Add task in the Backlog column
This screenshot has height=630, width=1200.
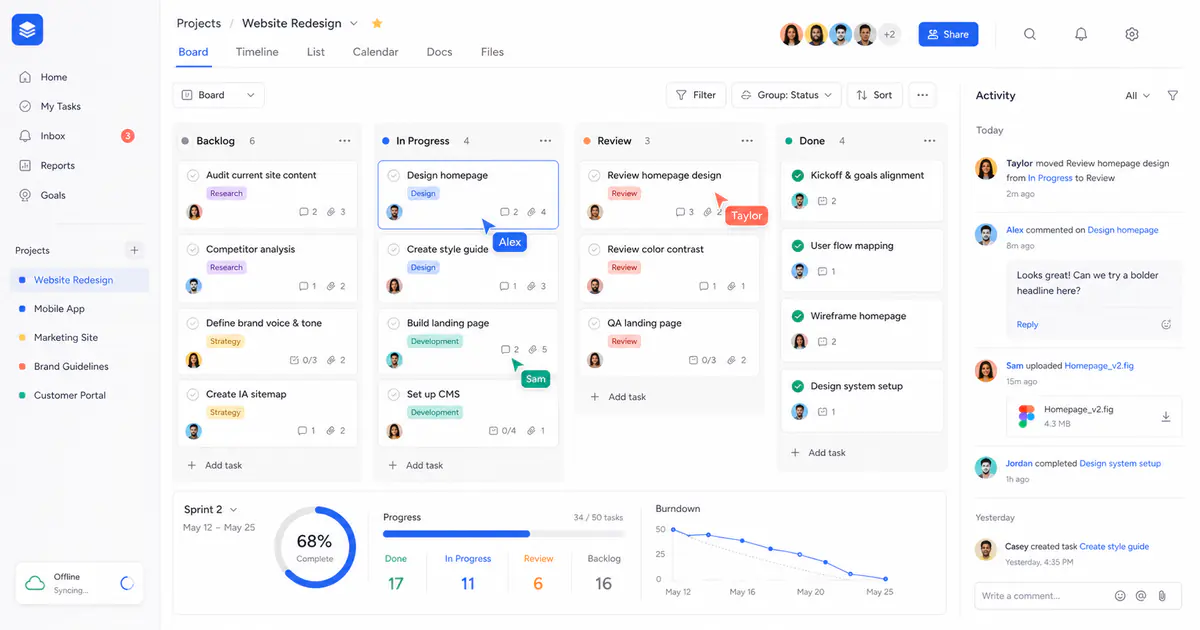[215, 465]
